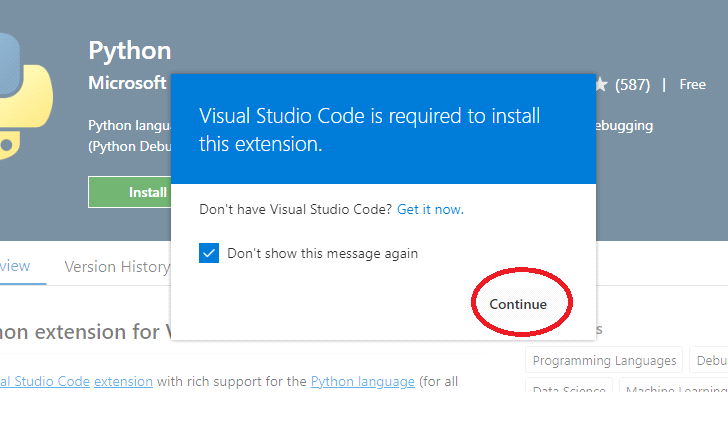Image resolution: width=728 pixels, height=435 pixels.
Task: Open the "Get it now" link
Action: (430, 210)
